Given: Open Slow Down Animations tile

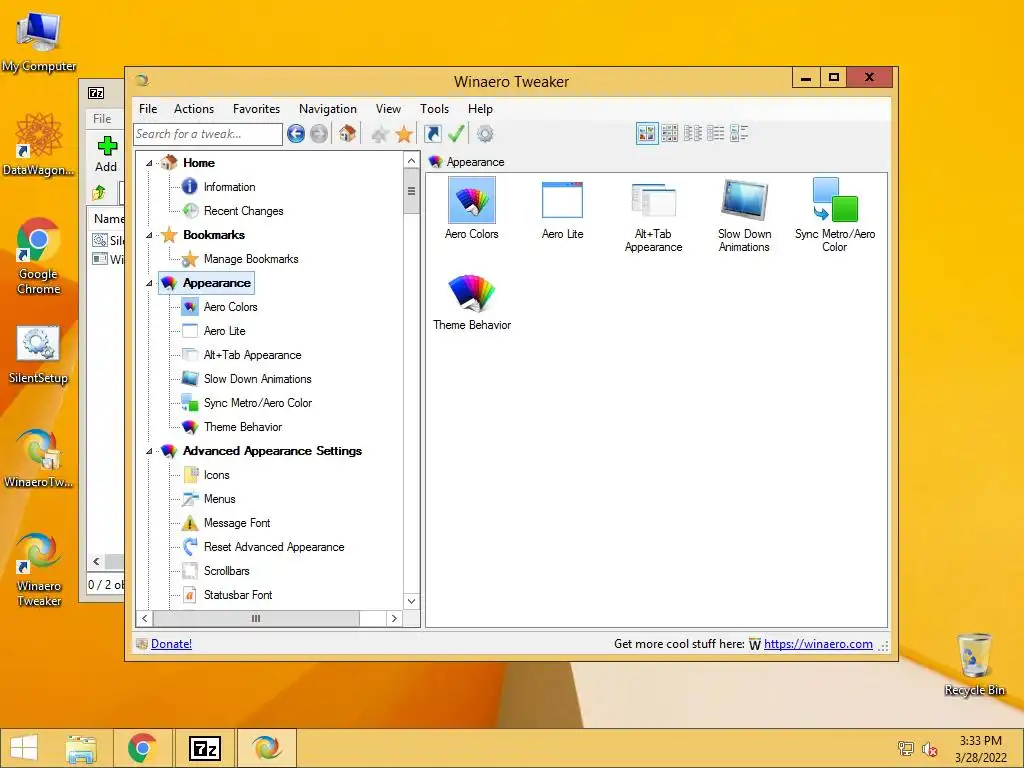Looking at the screenshot, I should pyautogui.click(x=744, y=216).
